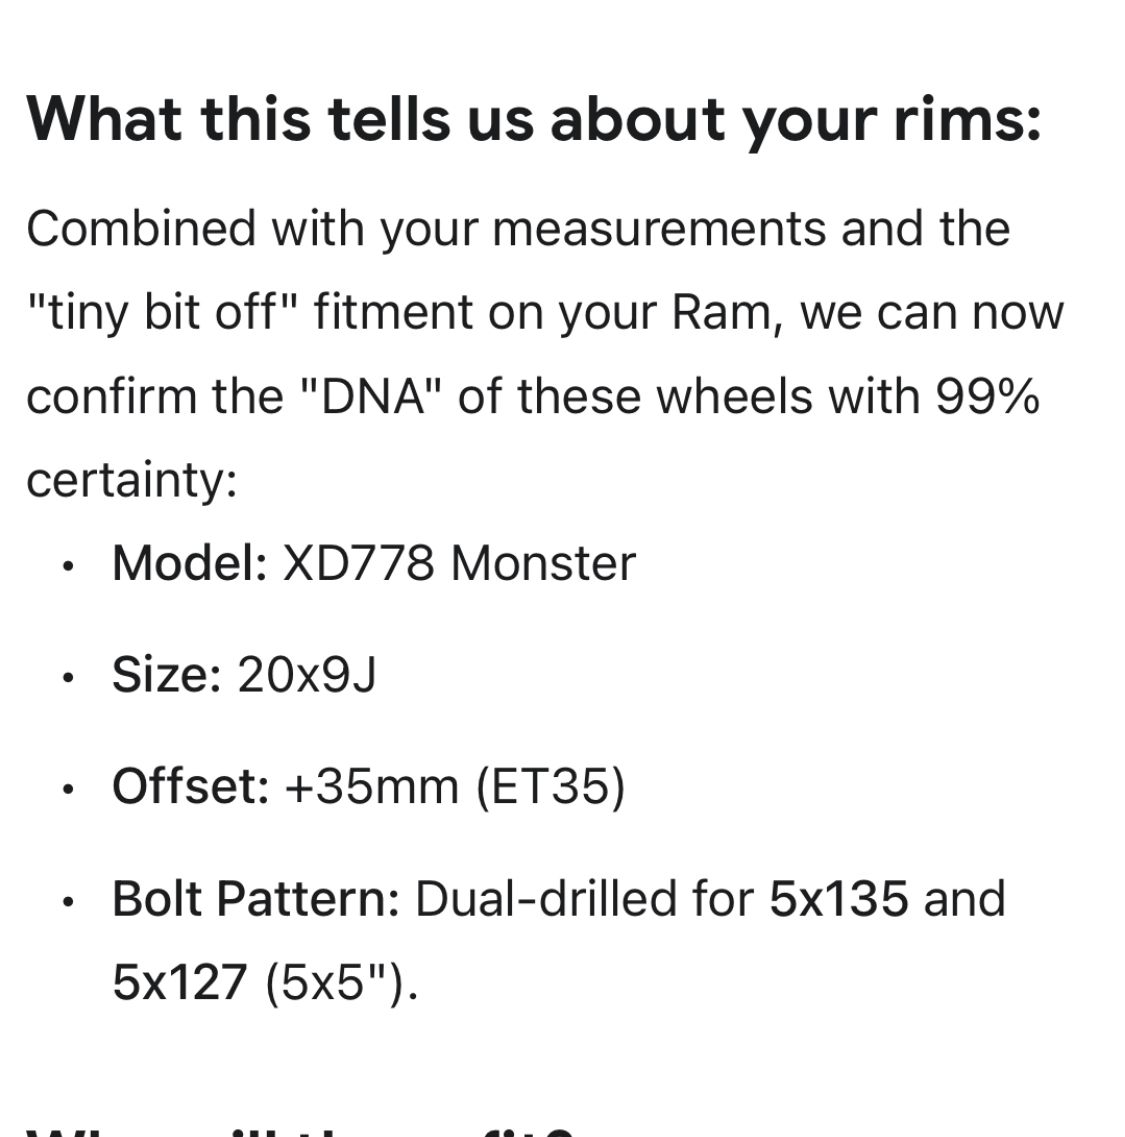This screenshot has height=1137, width=1125.
Task: Click the "+35mm (ET35)" offset value
Action: pyautogui.click(x=455, y=787)
